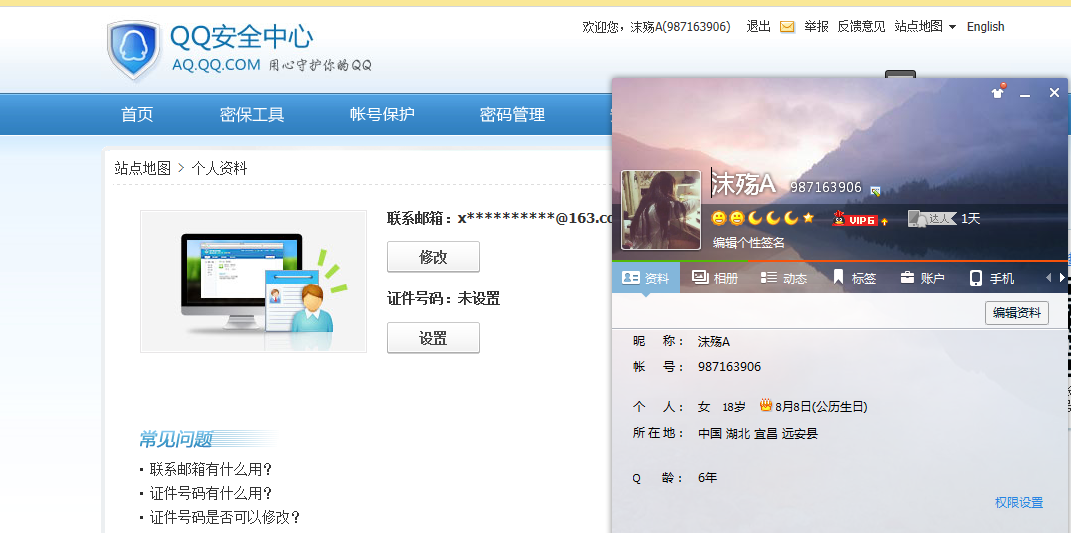Switch to the 资料 tab
The image size is (1071, 533).
[645, 278]
